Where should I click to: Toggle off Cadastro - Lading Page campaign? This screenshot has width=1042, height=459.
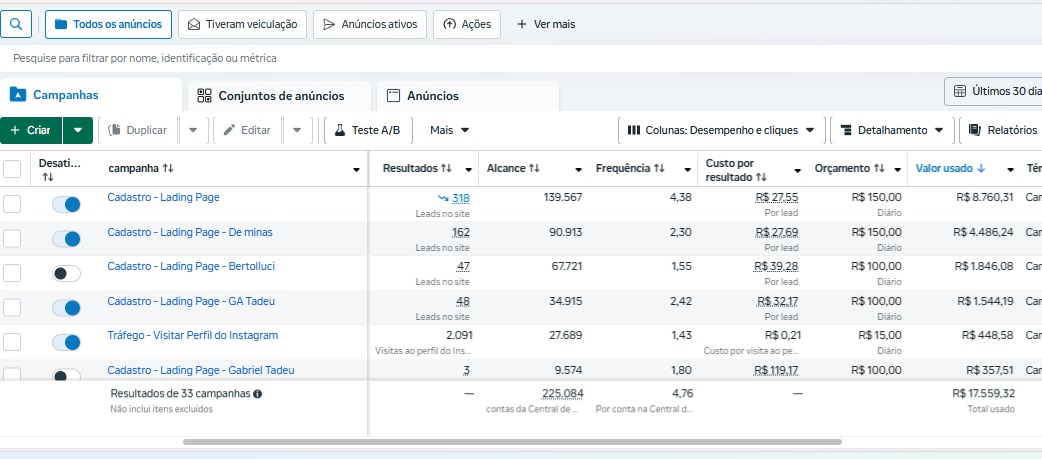[67, 204]
